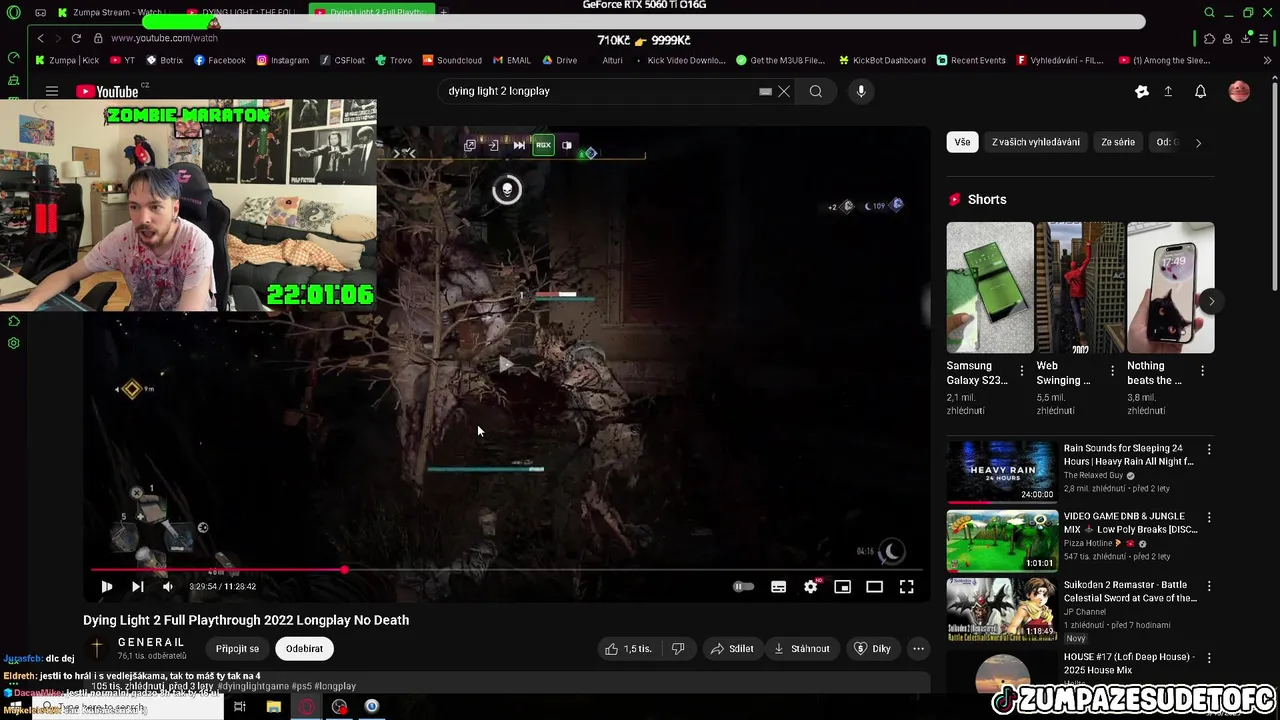The image size is (1280, 720).
Task: Open the Samsung Galaxy S23 short
Action: (990, 288)
